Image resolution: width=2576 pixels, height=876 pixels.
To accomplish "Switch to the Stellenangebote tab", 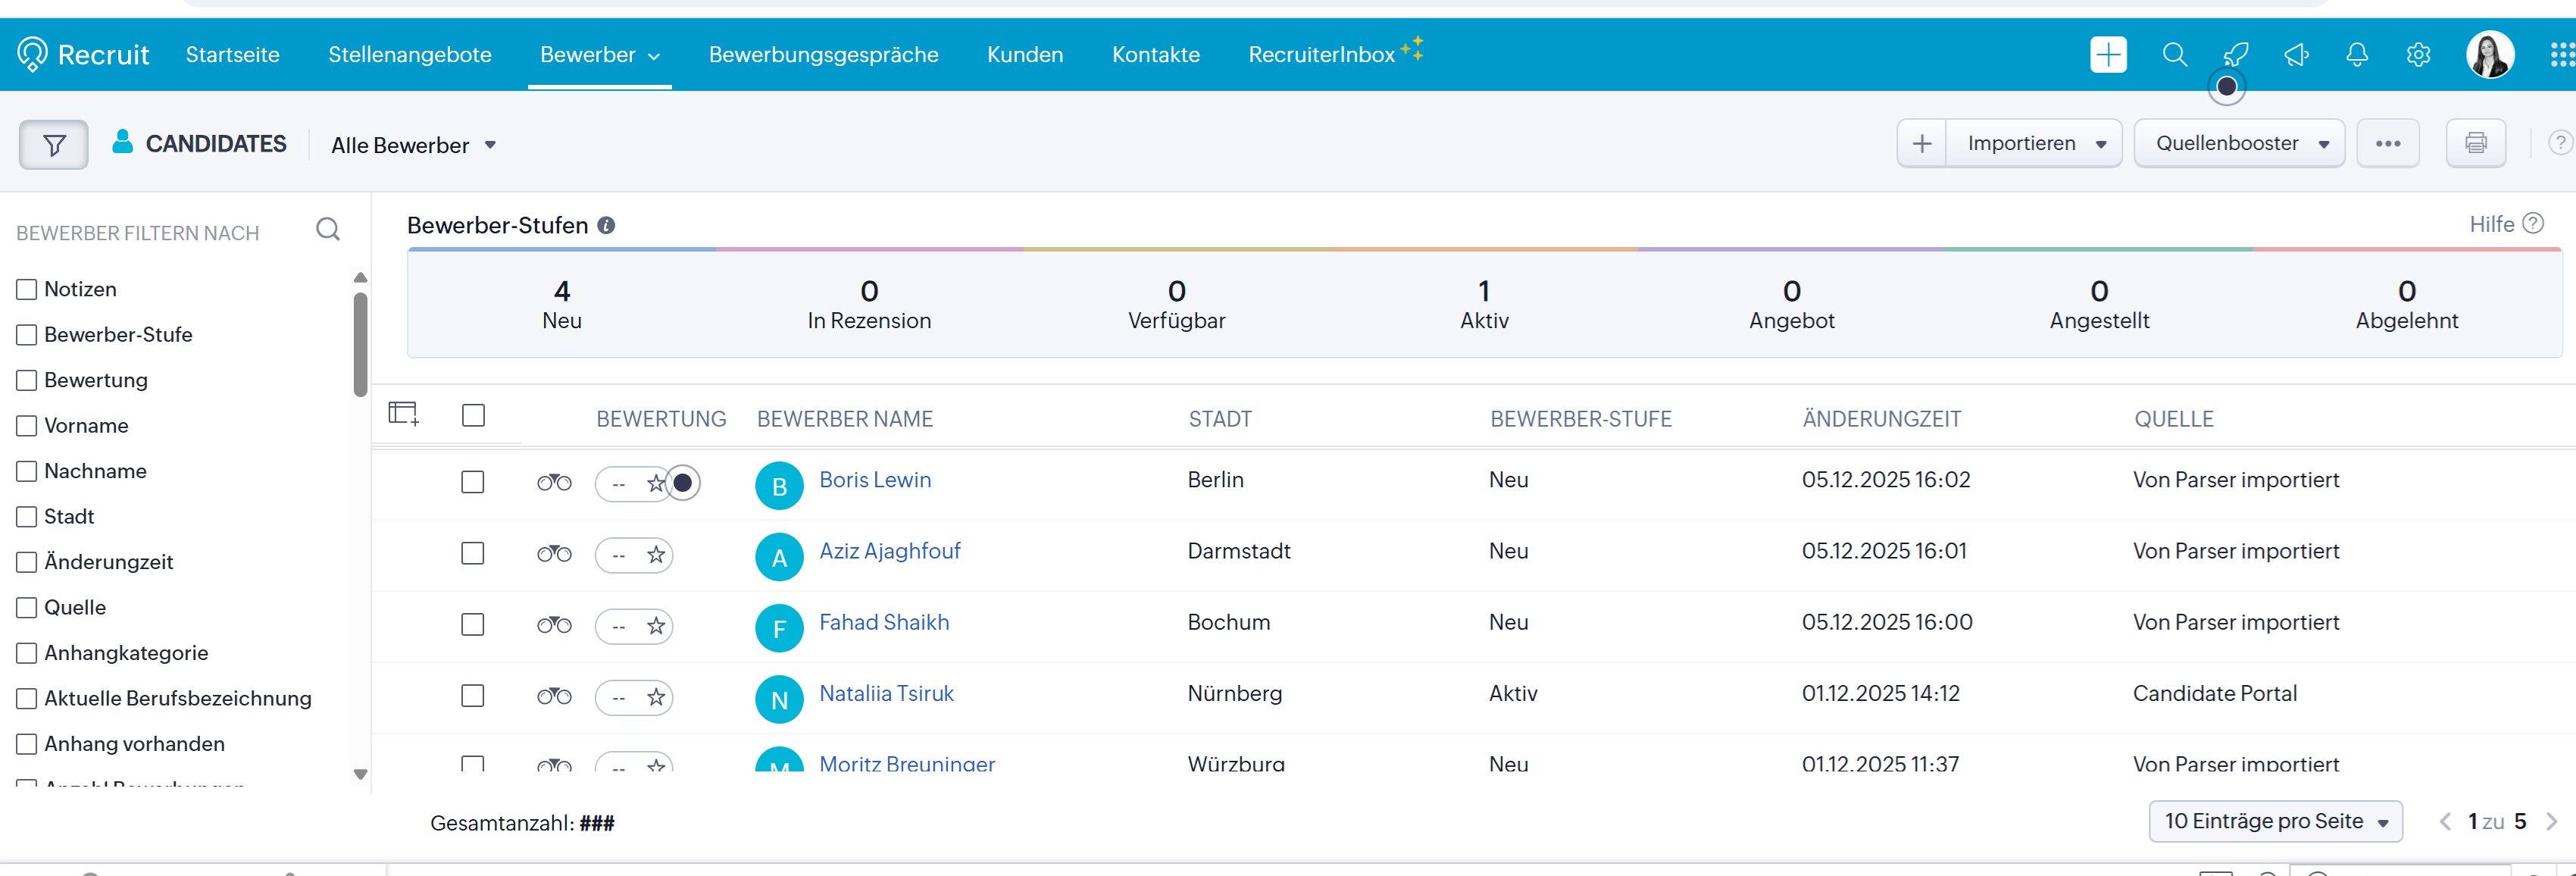I will (x=409, y=55).
